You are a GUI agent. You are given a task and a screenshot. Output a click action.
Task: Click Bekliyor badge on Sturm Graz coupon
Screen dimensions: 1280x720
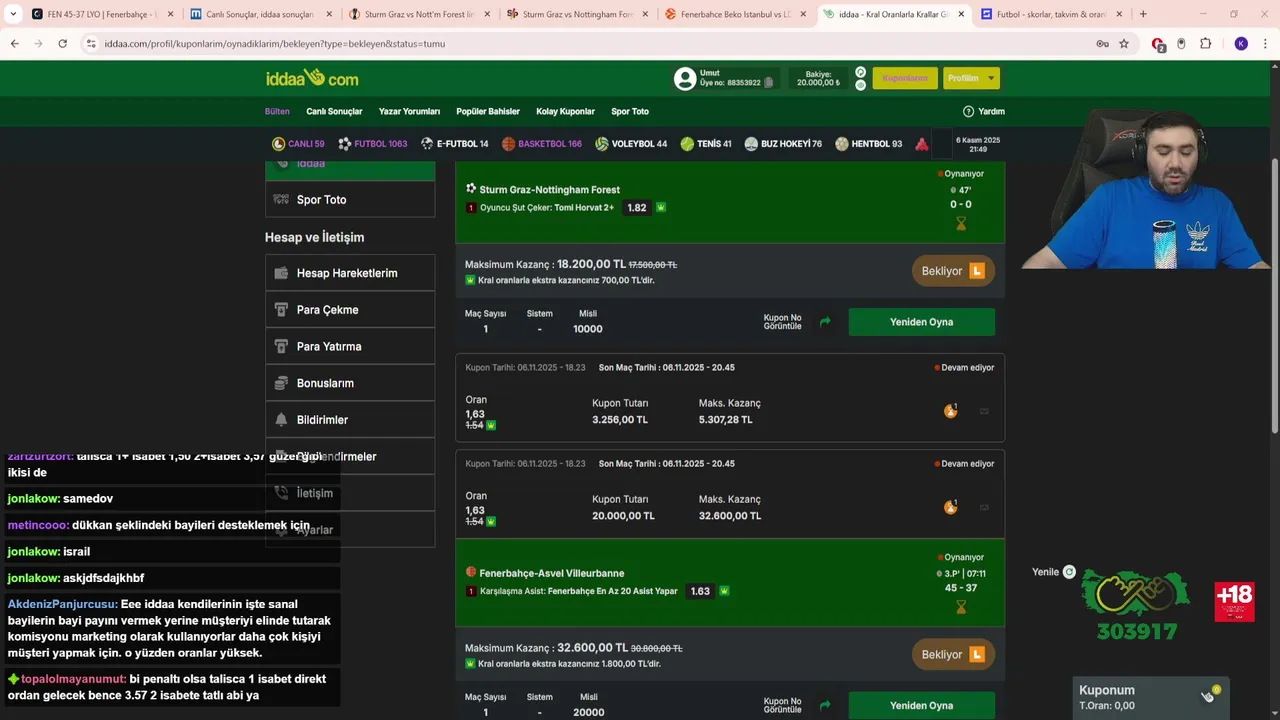[x=952, y=271]
